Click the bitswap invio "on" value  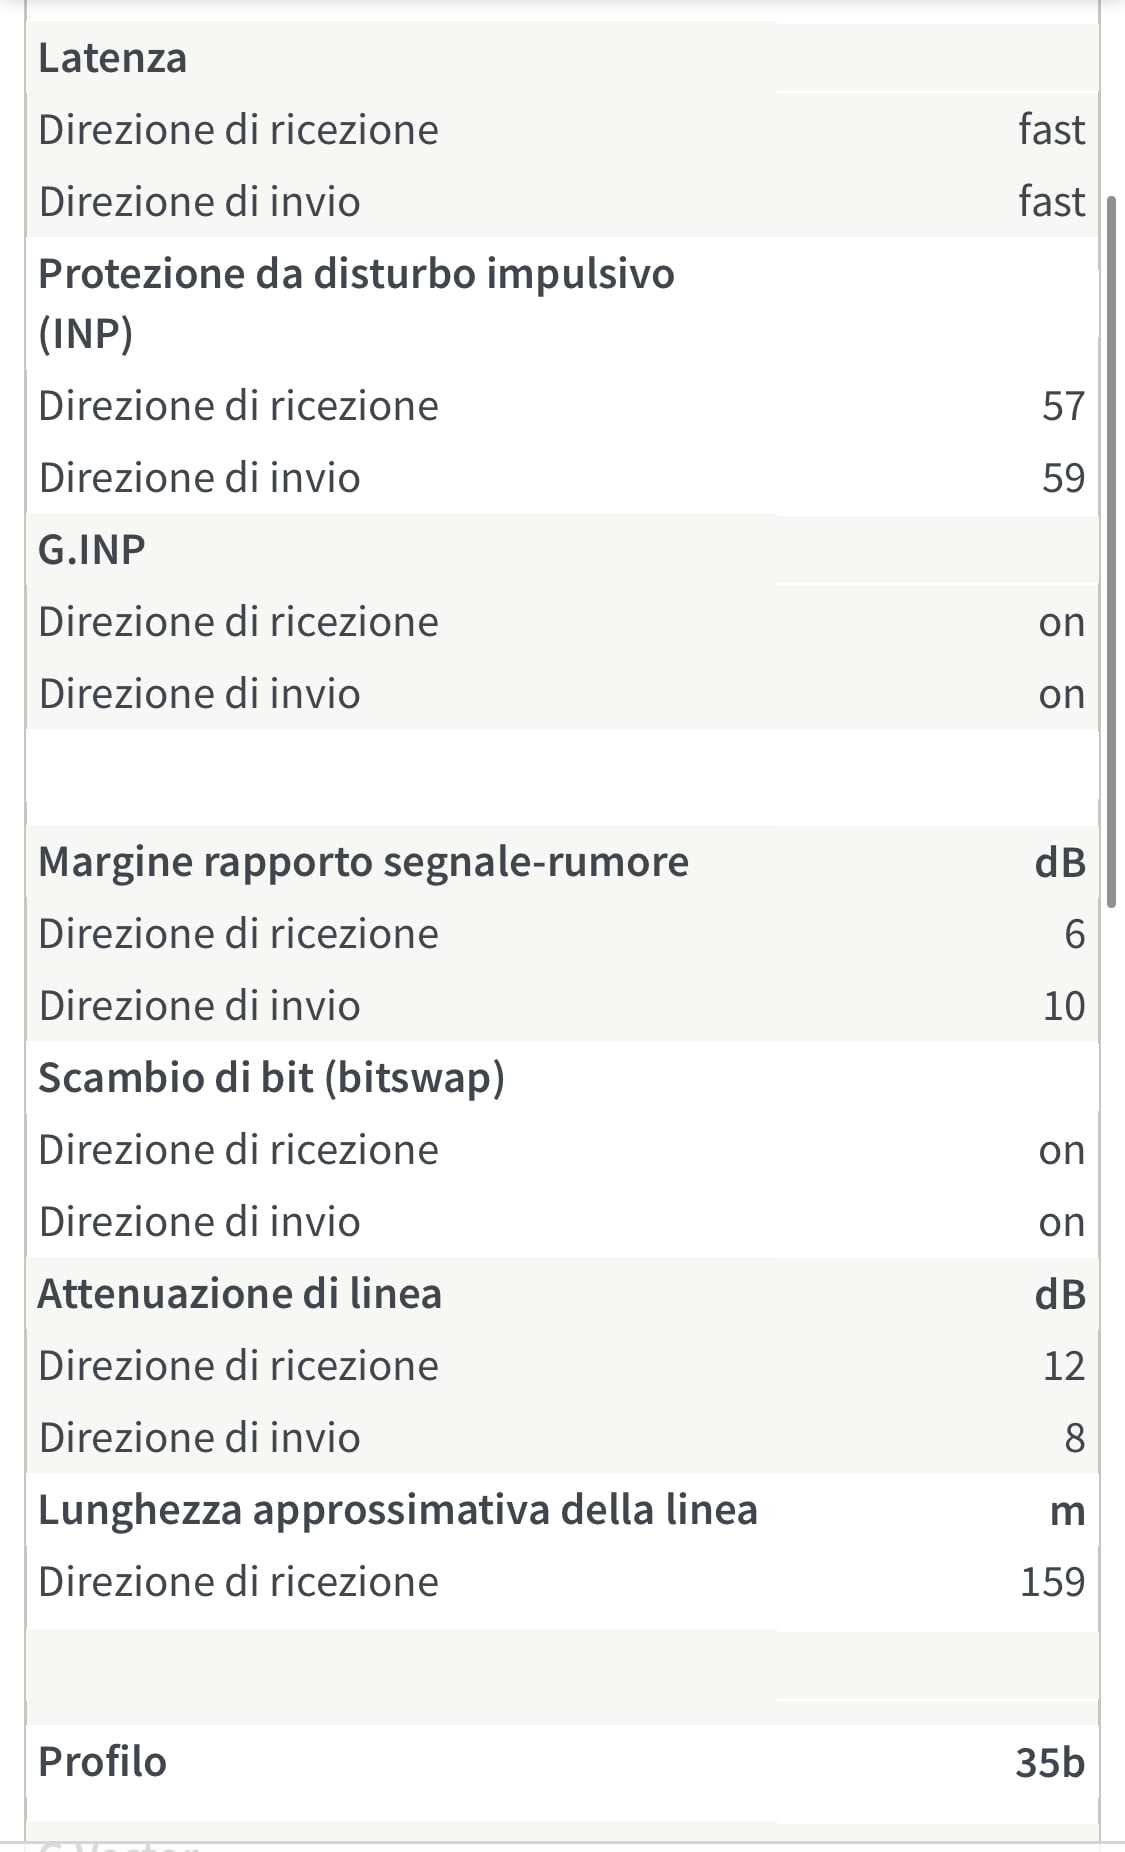click(x=1061, y=1222)
